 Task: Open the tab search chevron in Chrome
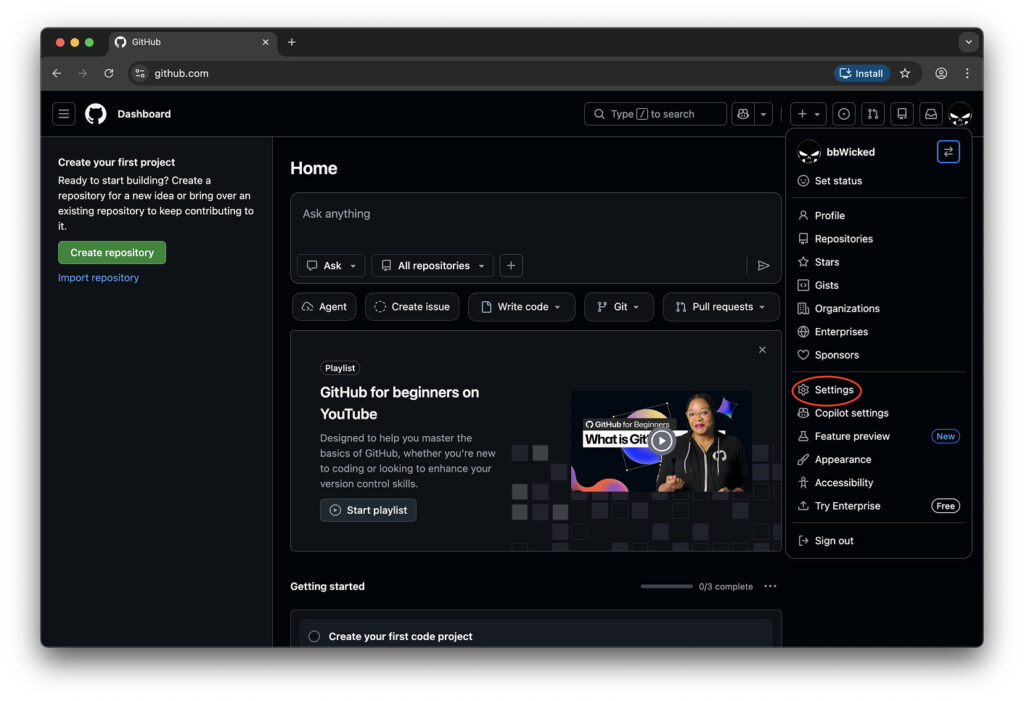[968, 42]
